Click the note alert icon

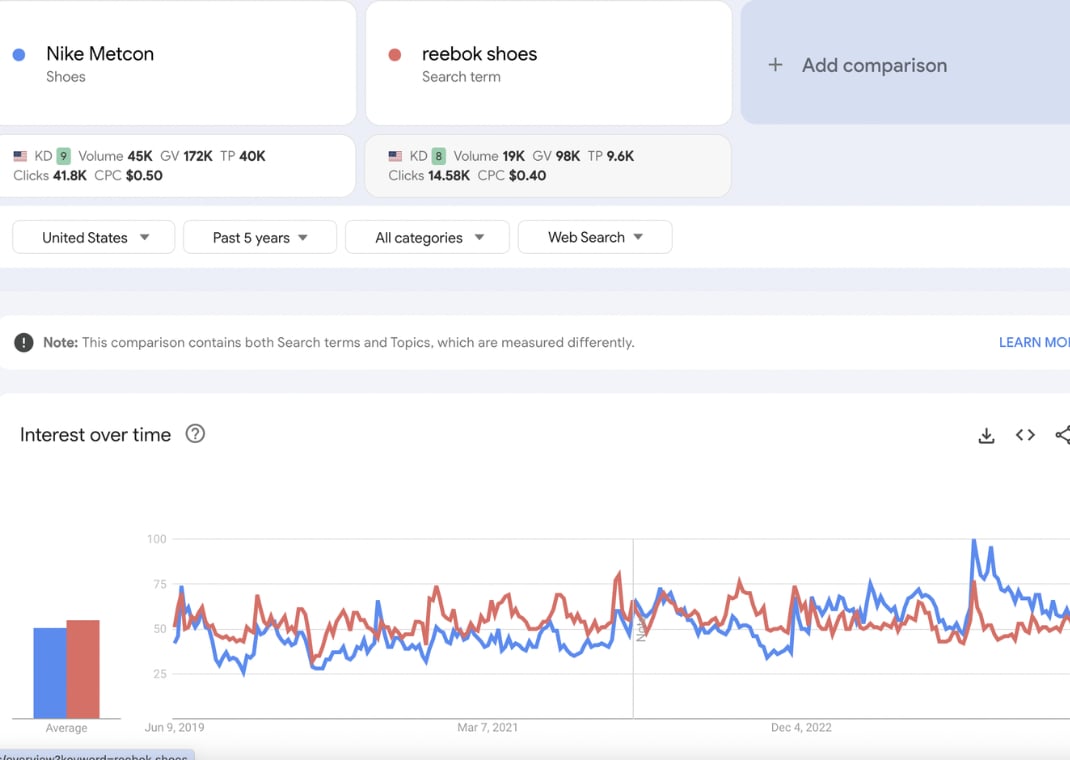click(x=23, y=342)
